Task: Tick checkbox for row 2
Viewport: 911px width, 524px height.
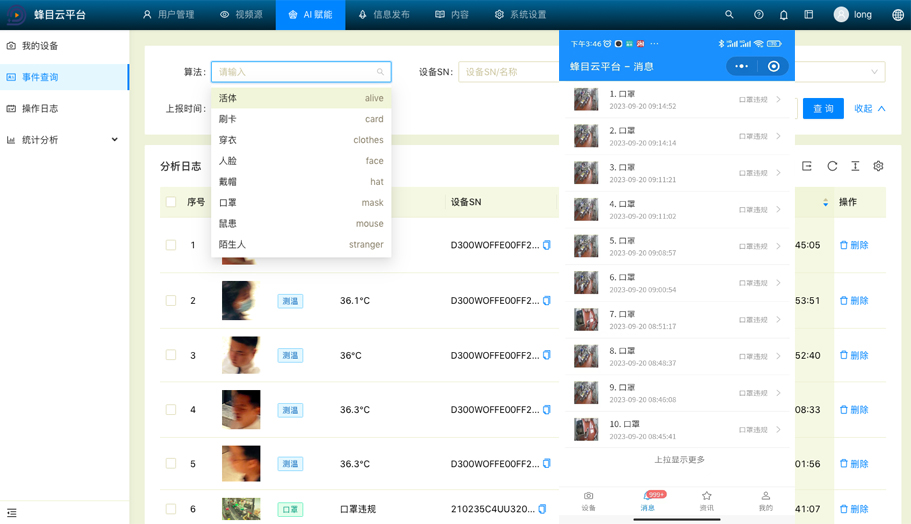Action: pyautogui.click(x=171, y=300)
